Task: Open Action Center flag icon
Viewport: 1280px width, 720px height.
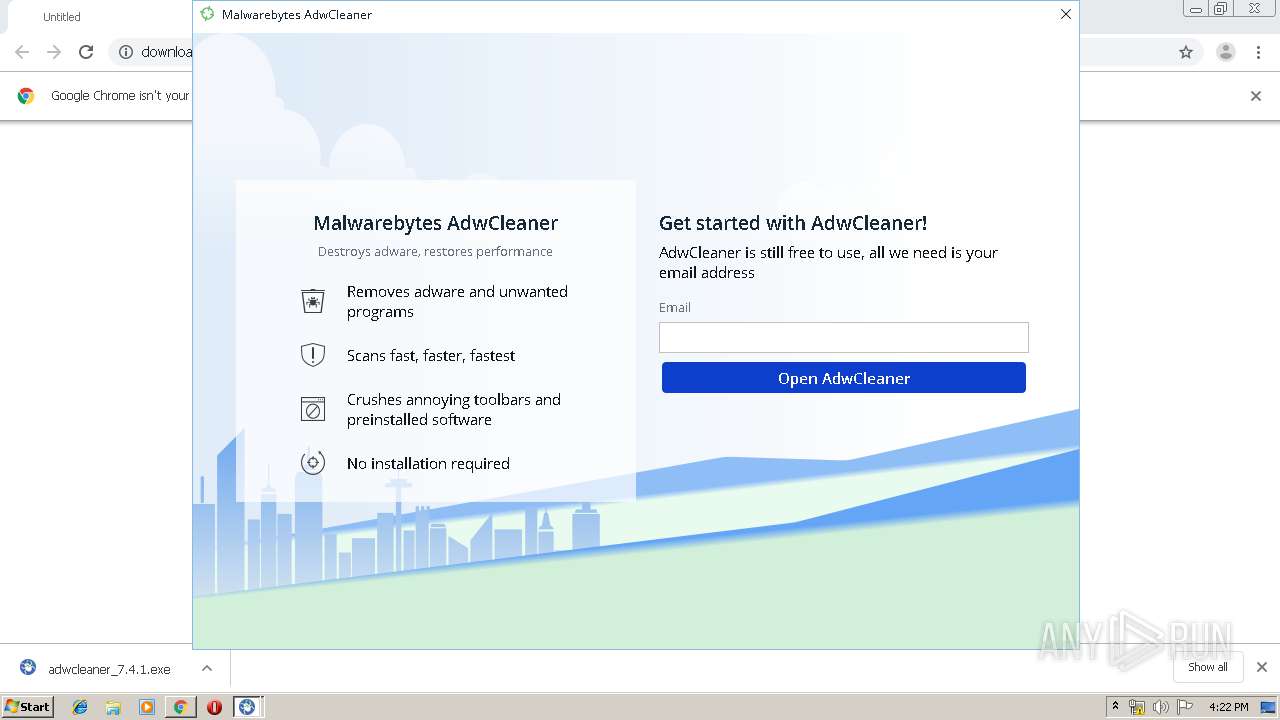Action: 1185,707
